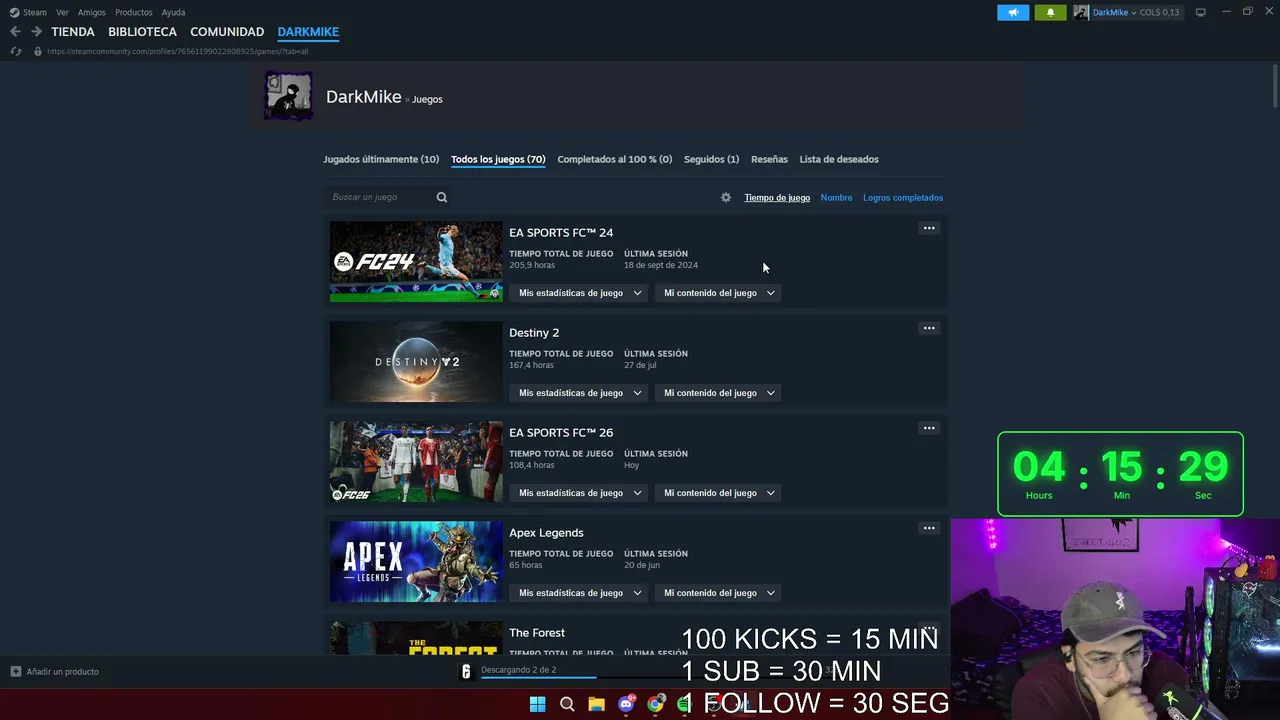Screen dimensions: 1280x720
Task: Go forward with the Steam forward arrow
Action: (36, 32)
